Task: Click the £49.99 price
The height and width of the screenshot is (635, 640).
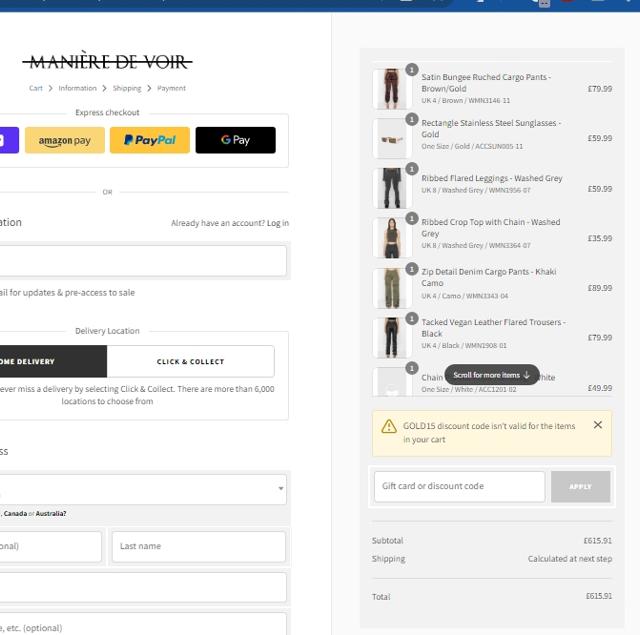Action: tap(600, 388)
